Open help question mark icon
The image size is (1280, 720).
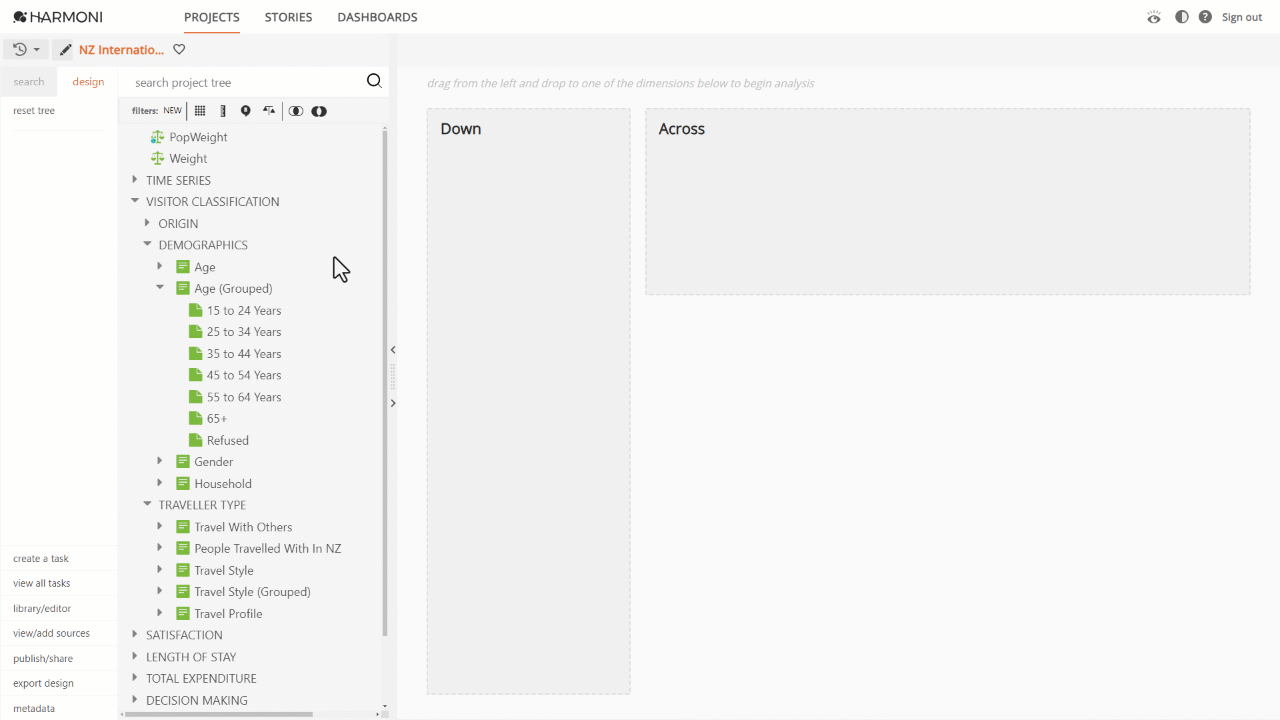pyautogui.click(x=1205, y=17)
